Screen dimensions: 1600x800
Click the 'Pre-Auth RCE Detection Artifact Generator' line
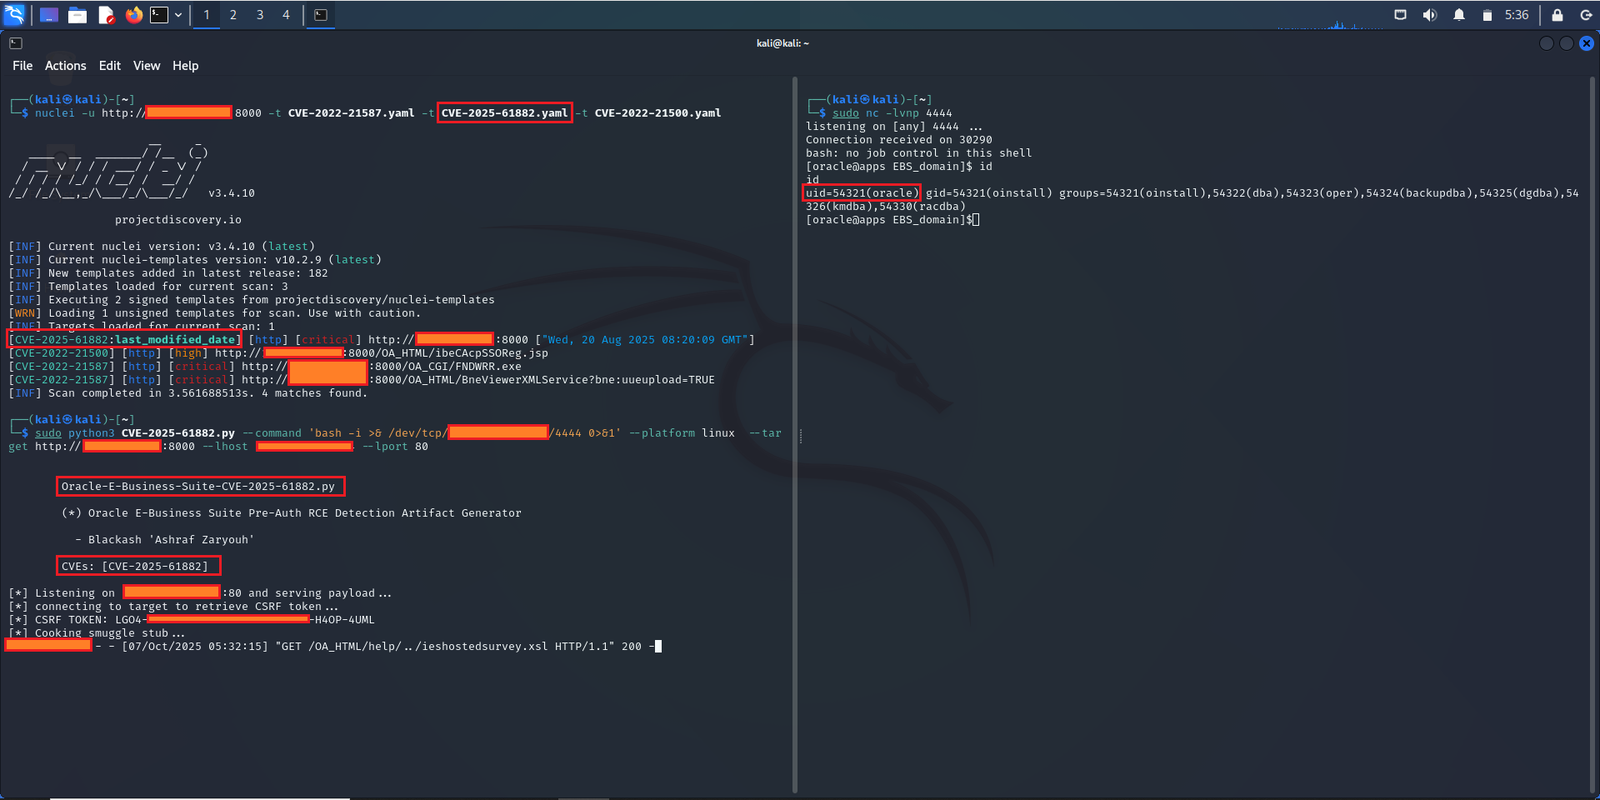[x=291, y=513]
